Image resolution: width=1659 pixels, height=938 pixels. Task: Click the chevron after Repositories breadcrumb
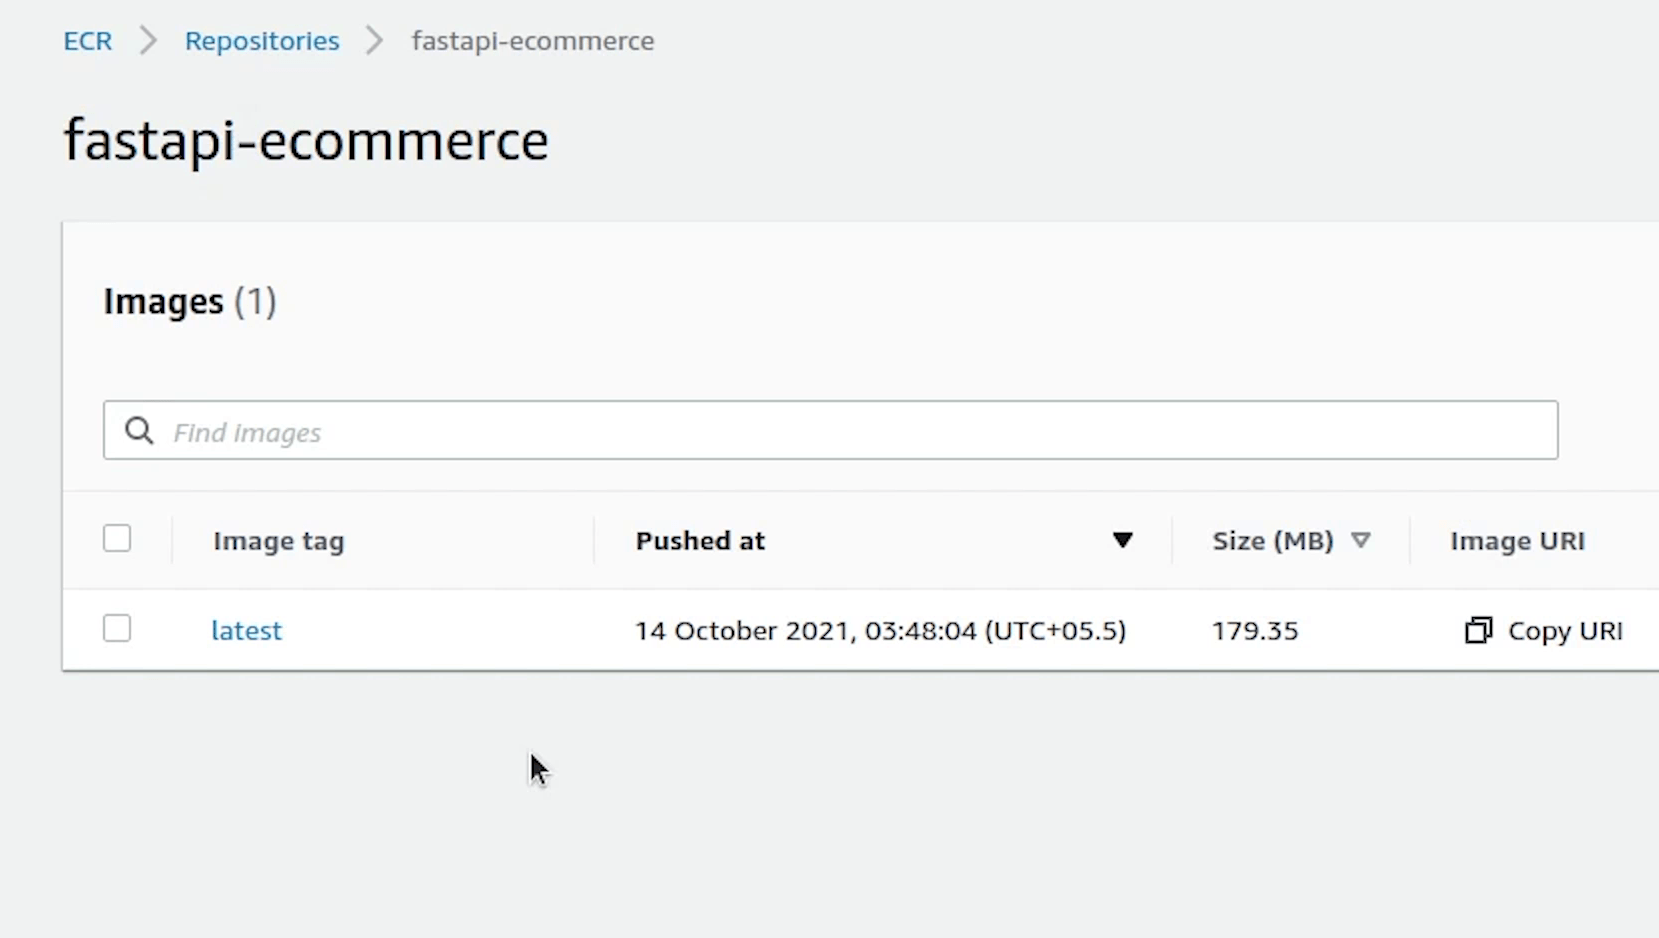click(375, 41)
